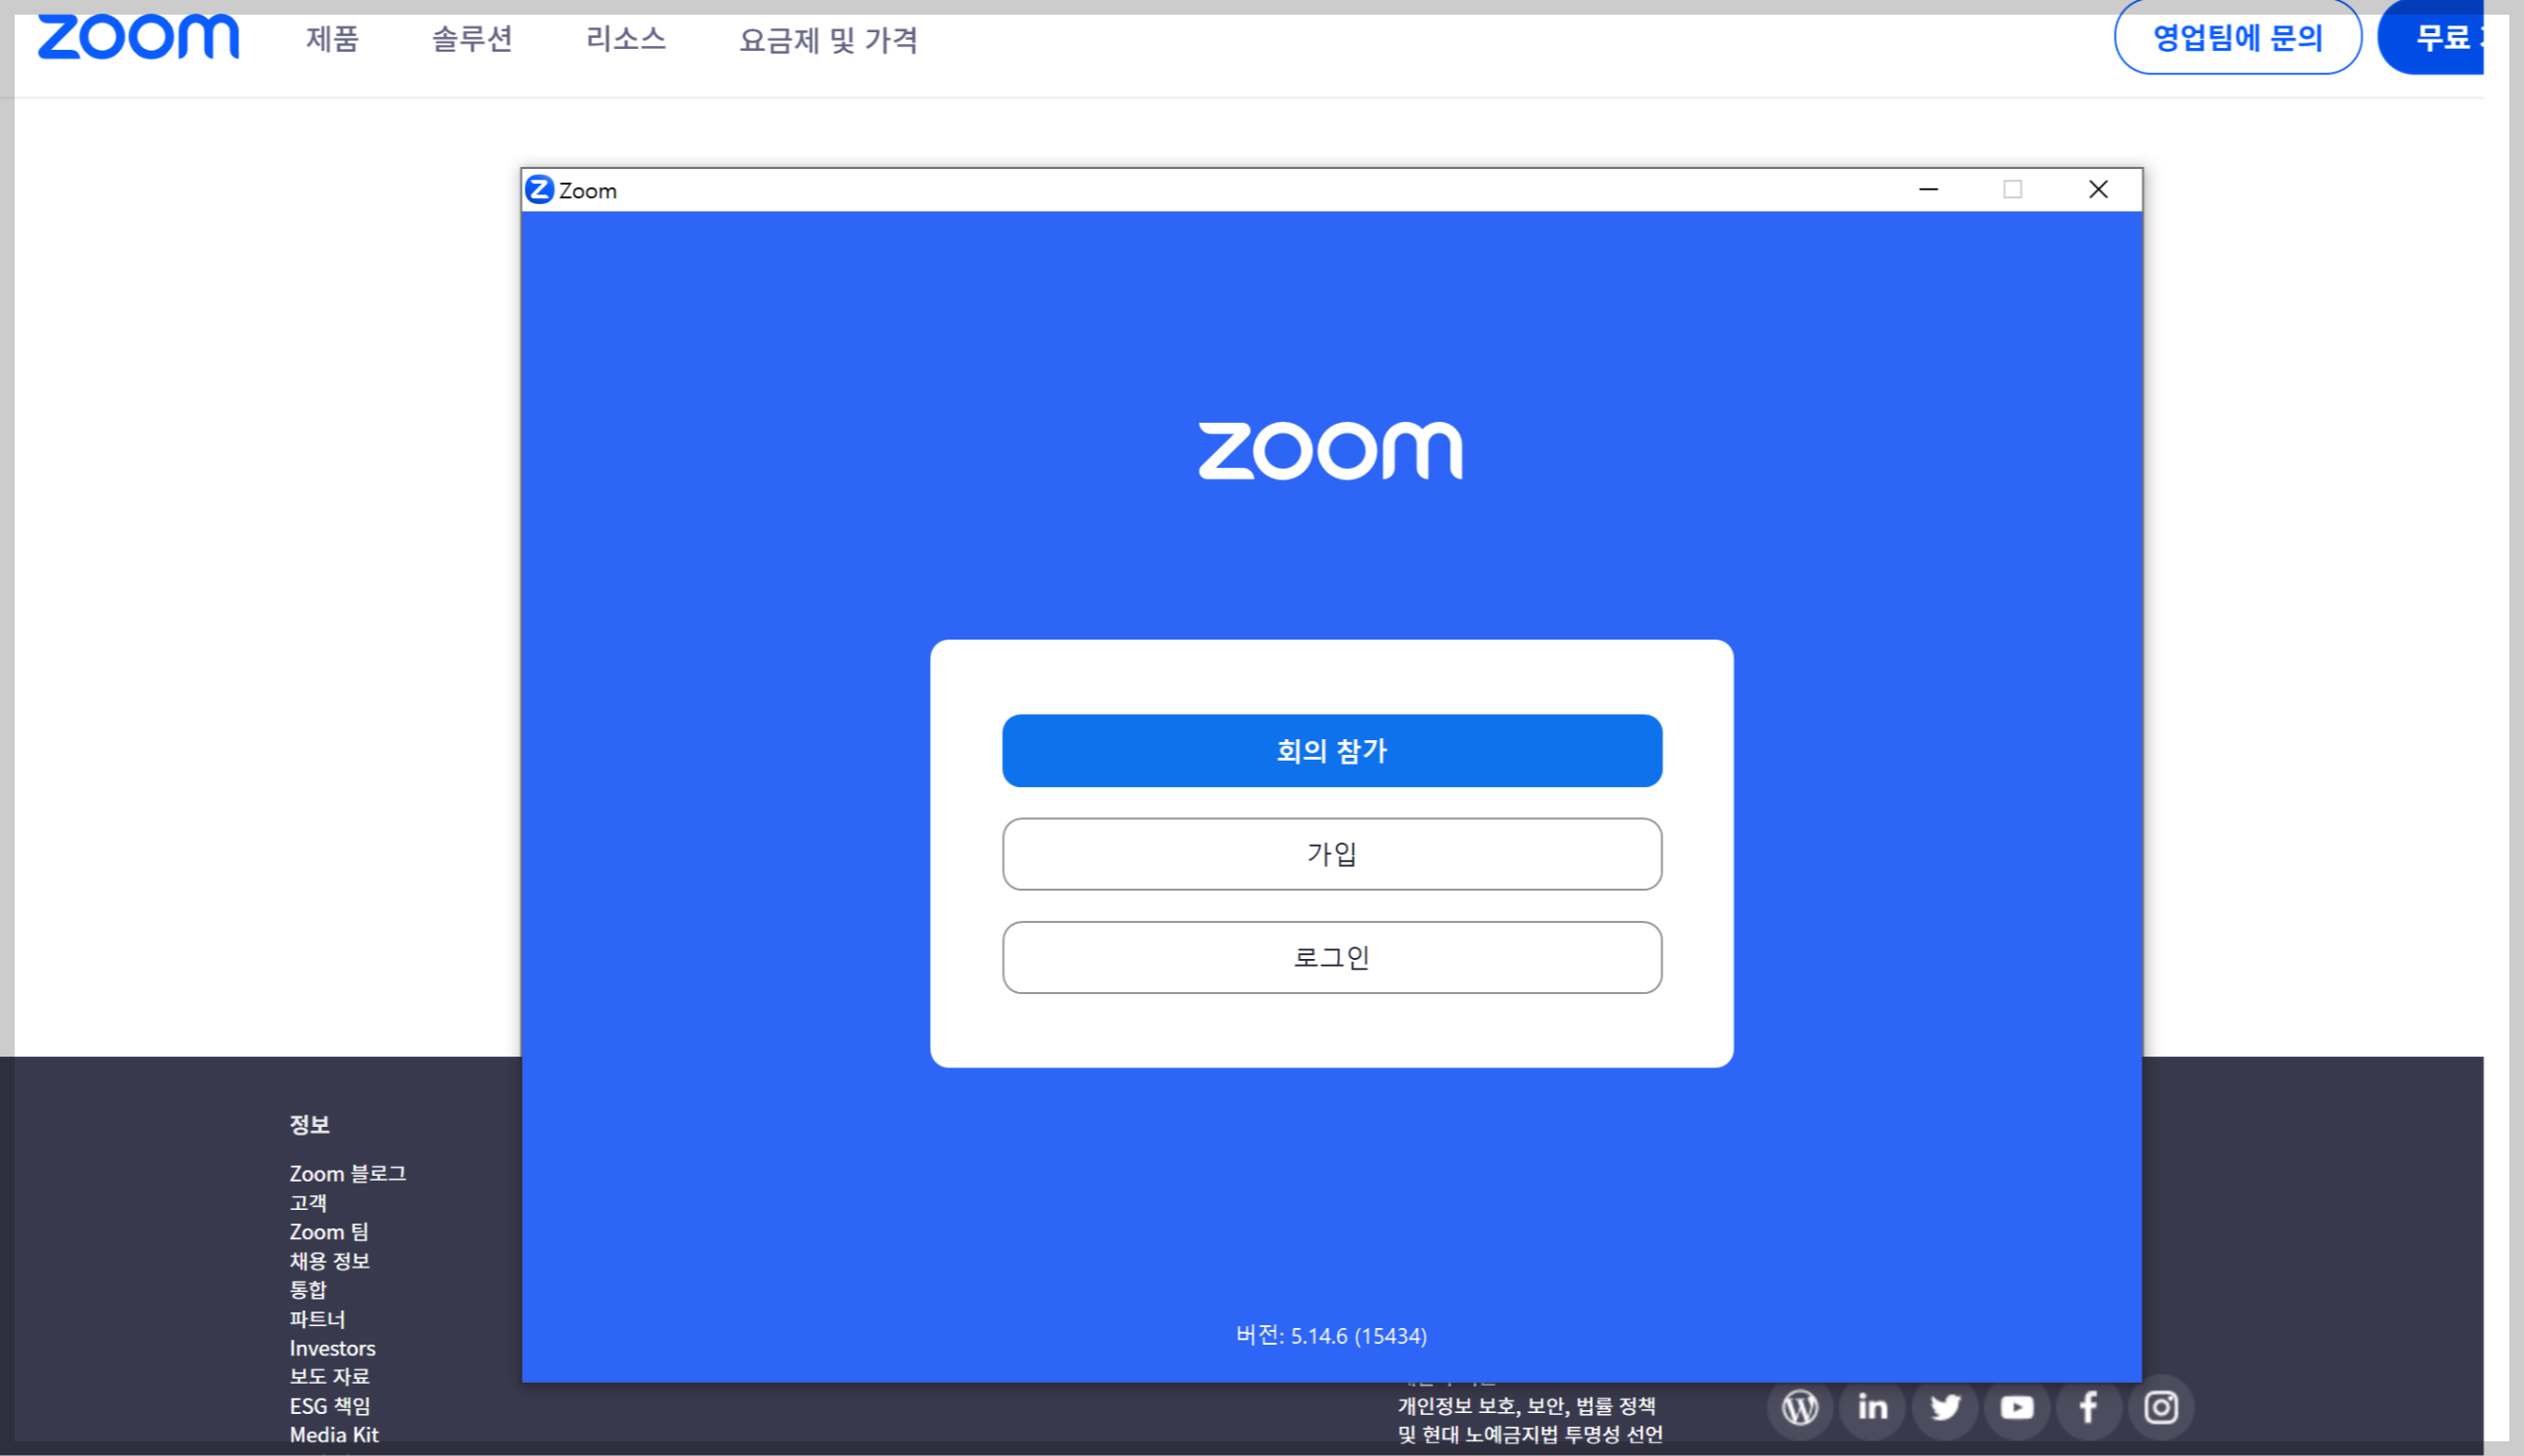The image size is (2524, 1456).
Task: Open 요금제 및 가격 page
Action: pos(828,40)
